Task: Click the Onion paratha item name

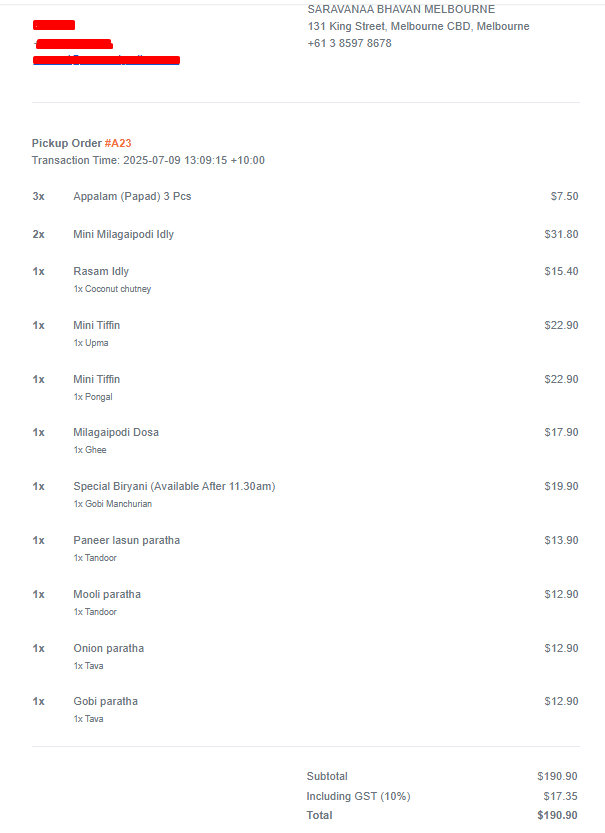Action: tap(108, 649)
